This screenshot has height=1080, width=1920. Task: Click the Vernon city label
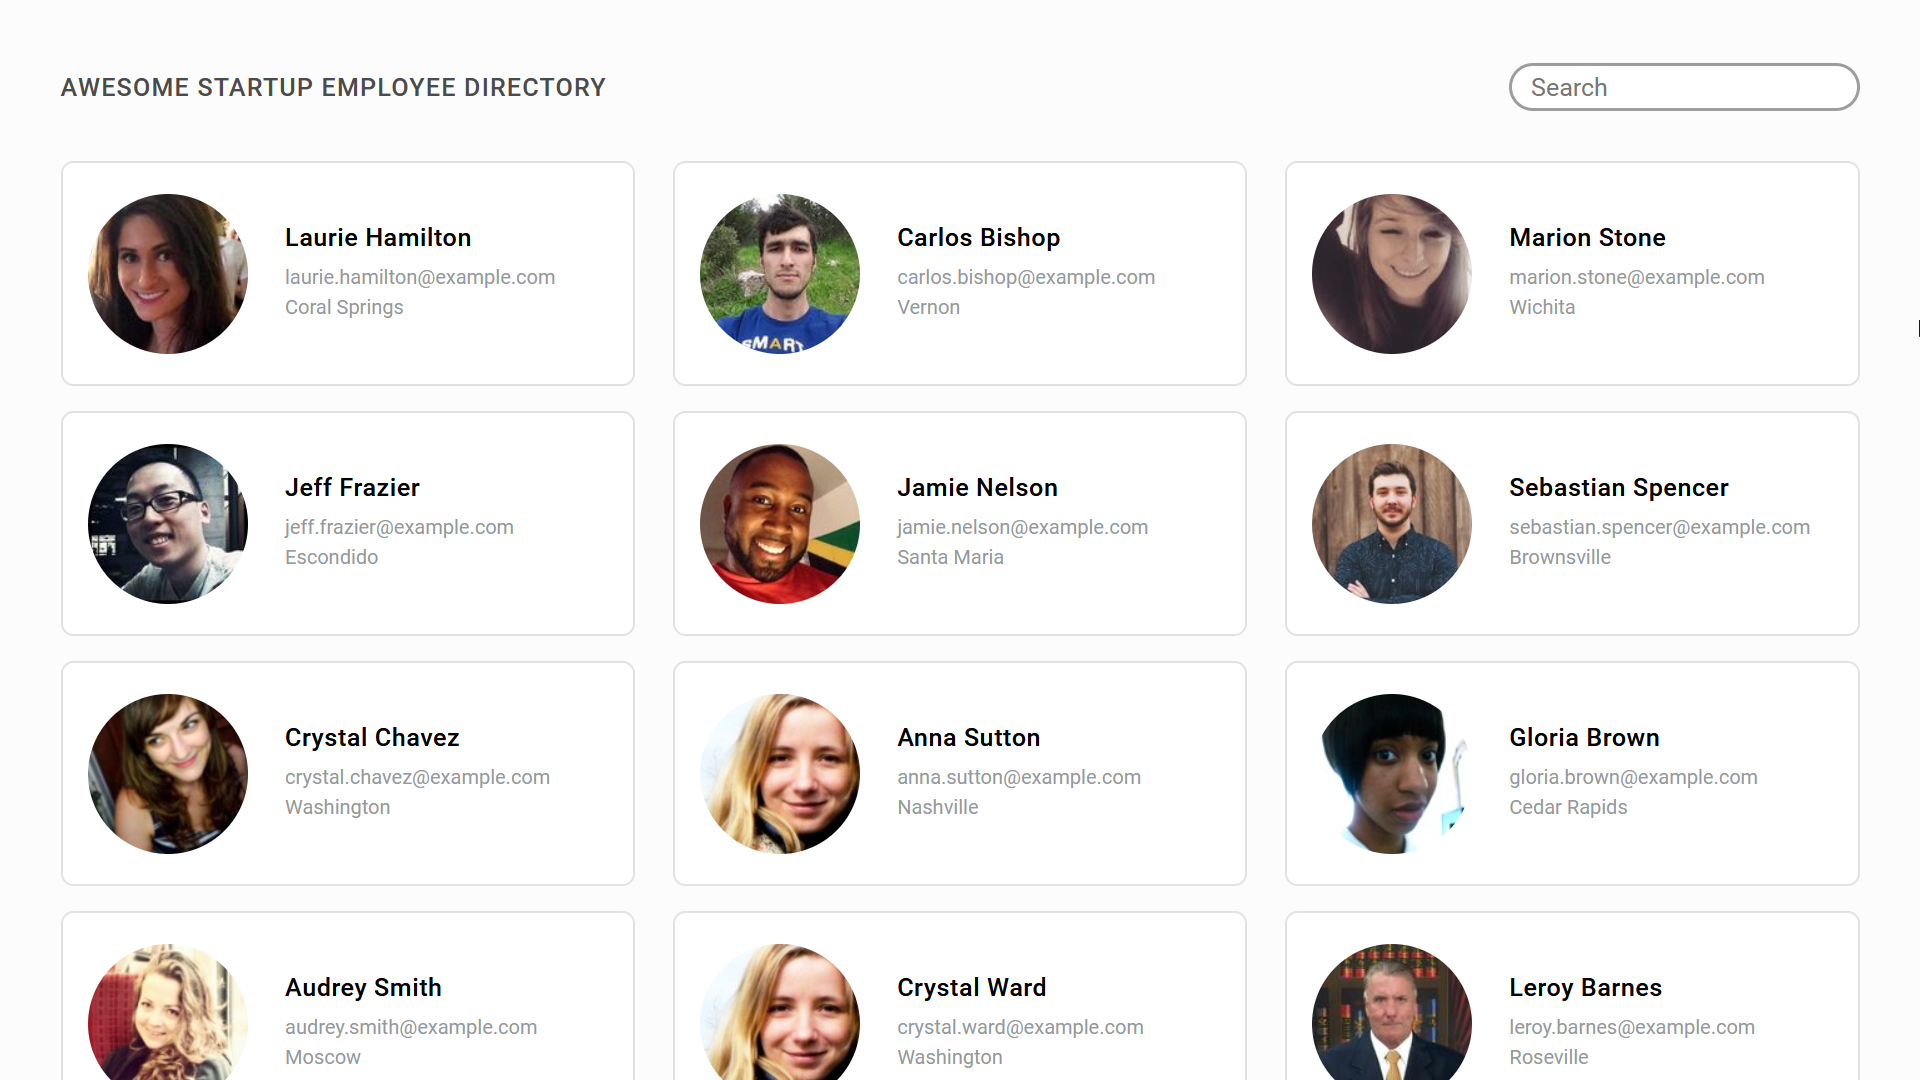tap(928, 307)
